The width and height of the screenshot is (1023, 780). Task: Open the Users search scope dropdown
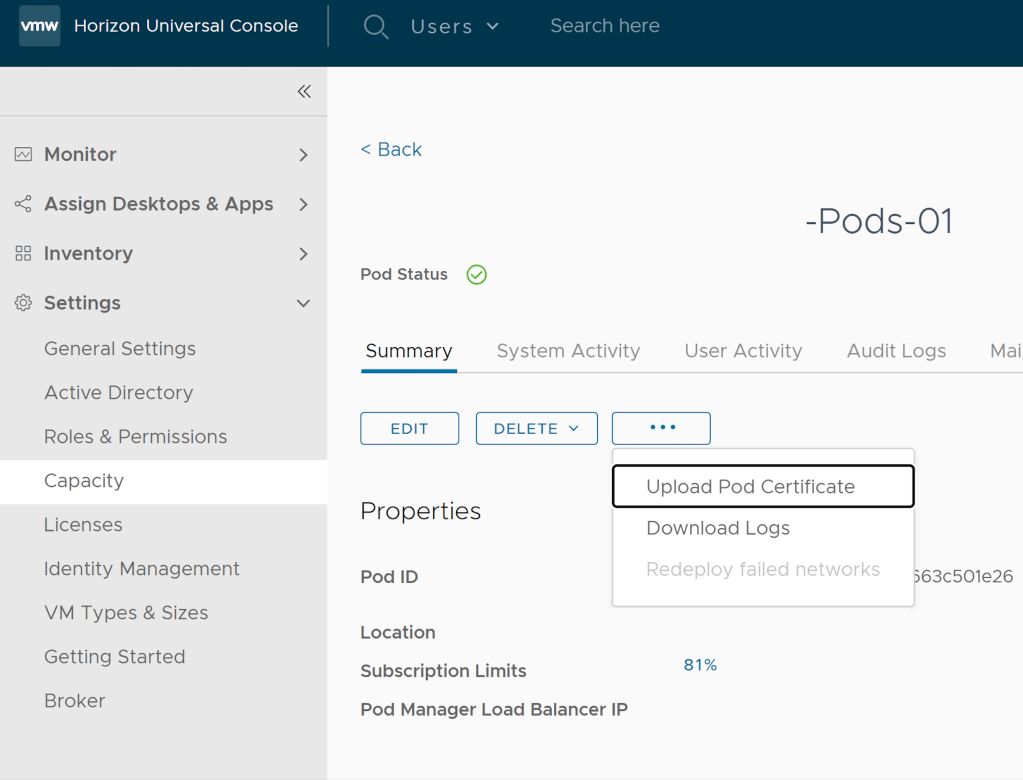(x=455, y=27)
